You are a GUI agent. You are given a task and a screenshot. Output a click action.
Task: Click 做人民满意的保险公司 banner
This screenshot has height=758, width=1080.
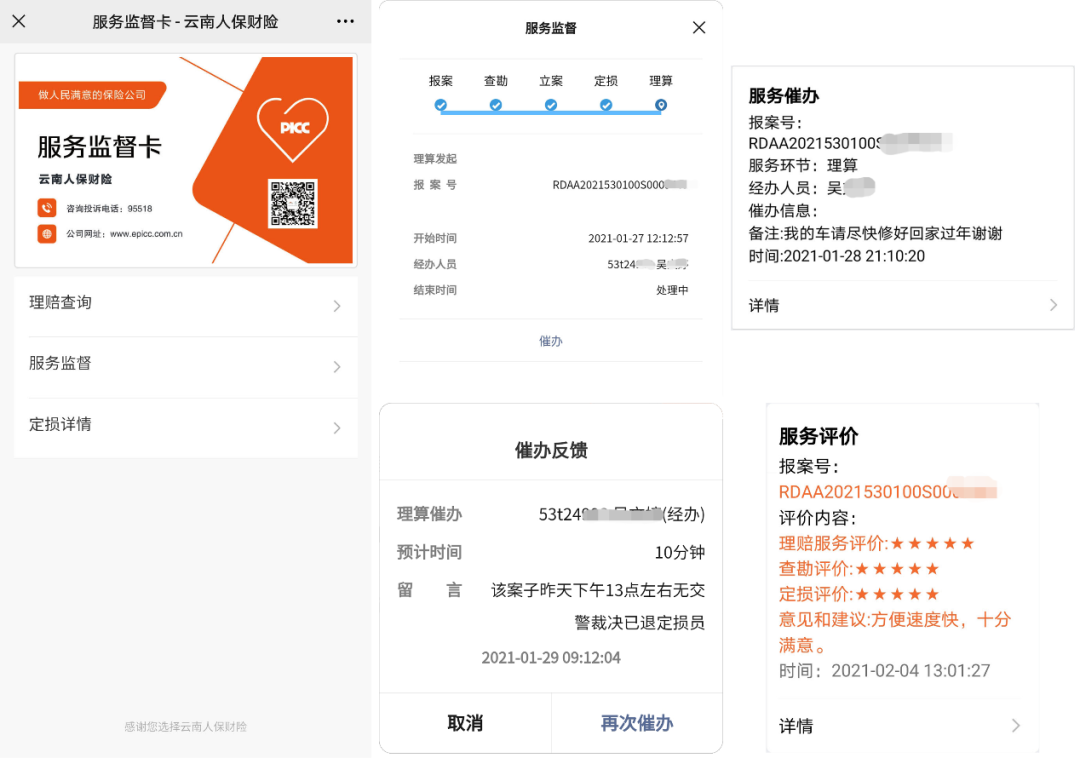click(92, 95)
